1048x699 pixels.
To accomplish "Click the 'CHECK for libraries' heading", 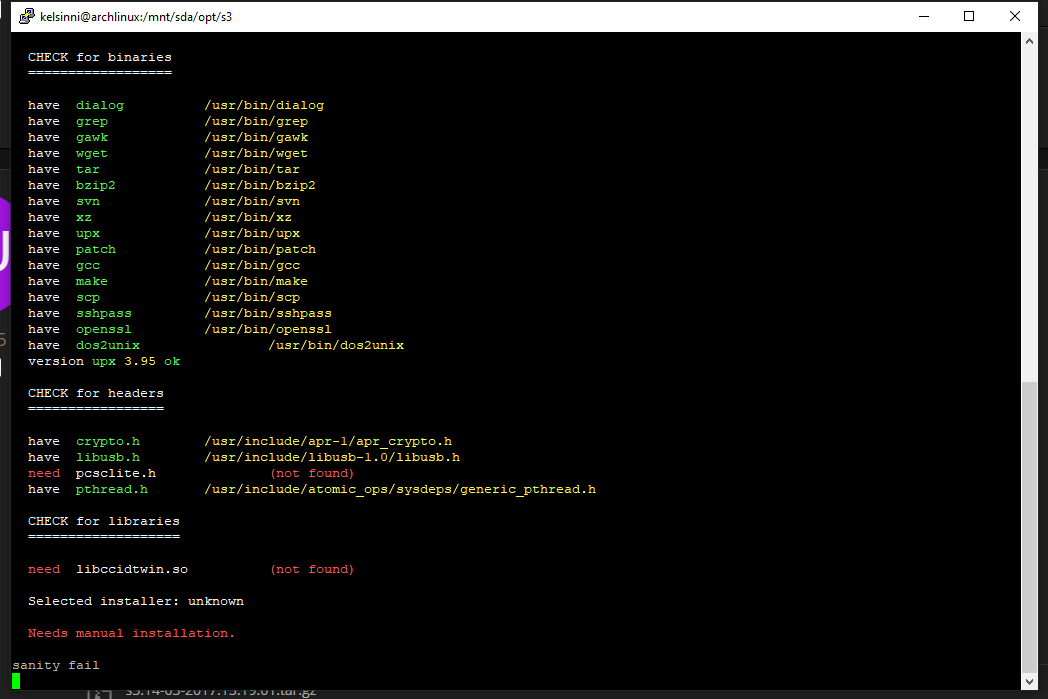I will pos(104,521).
